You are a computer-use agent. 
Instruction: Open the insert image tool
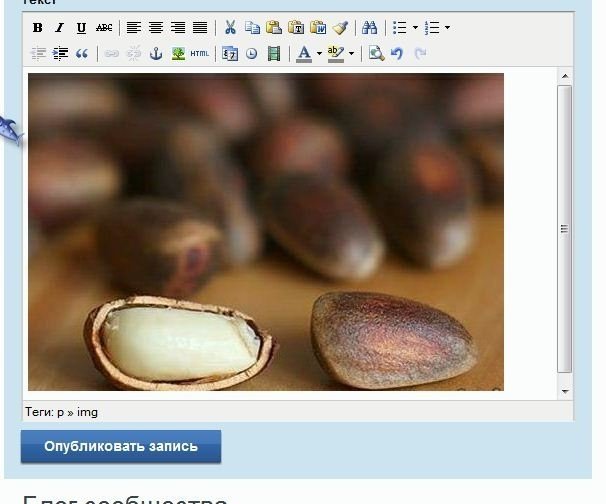[x=177, y=54]
